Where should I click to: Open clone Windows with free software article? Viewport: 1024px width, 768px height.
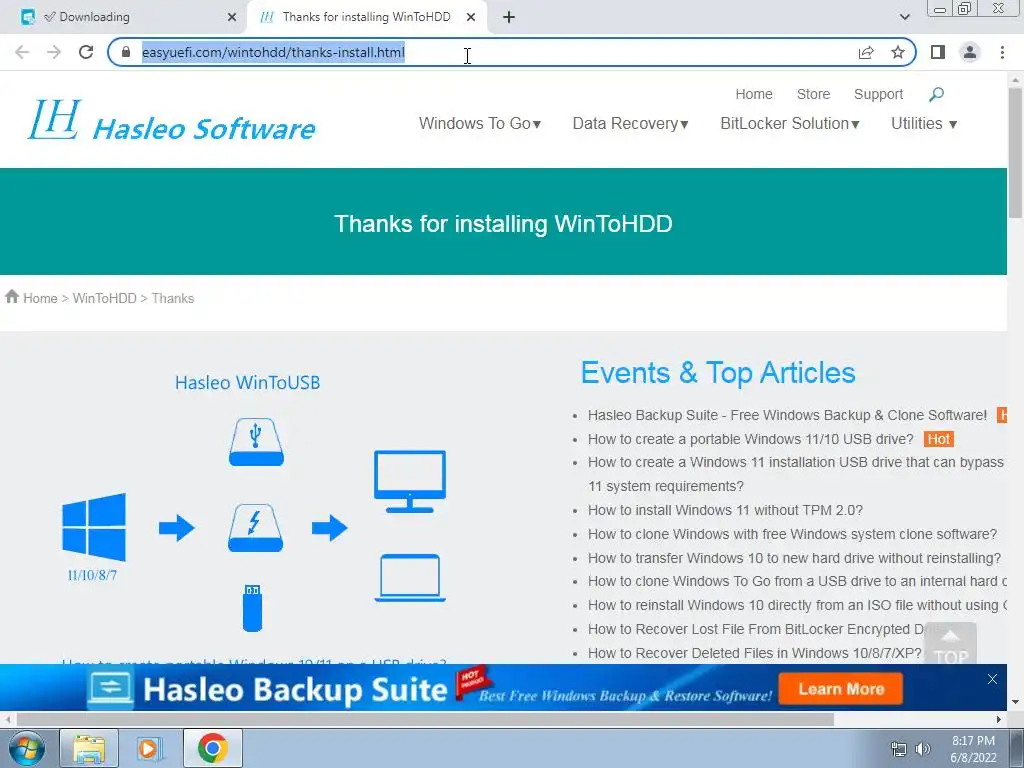pyautogui.click(x=792, y=534)
